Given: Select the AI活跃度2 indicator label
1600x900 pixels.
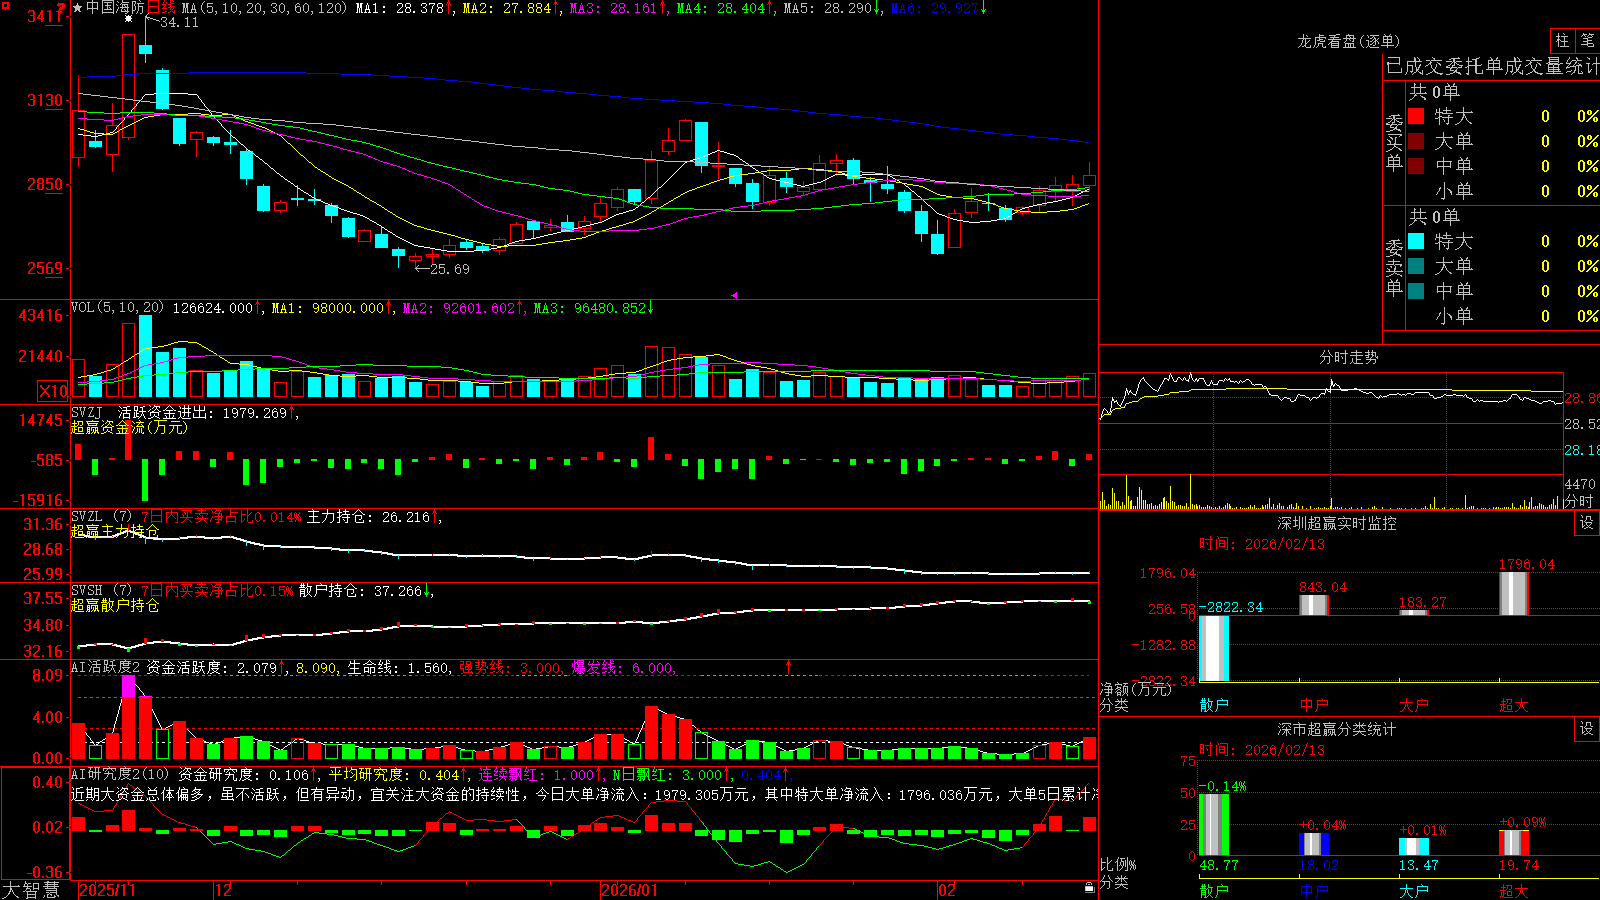Looking at the screenshot, I should pos(106,667).
